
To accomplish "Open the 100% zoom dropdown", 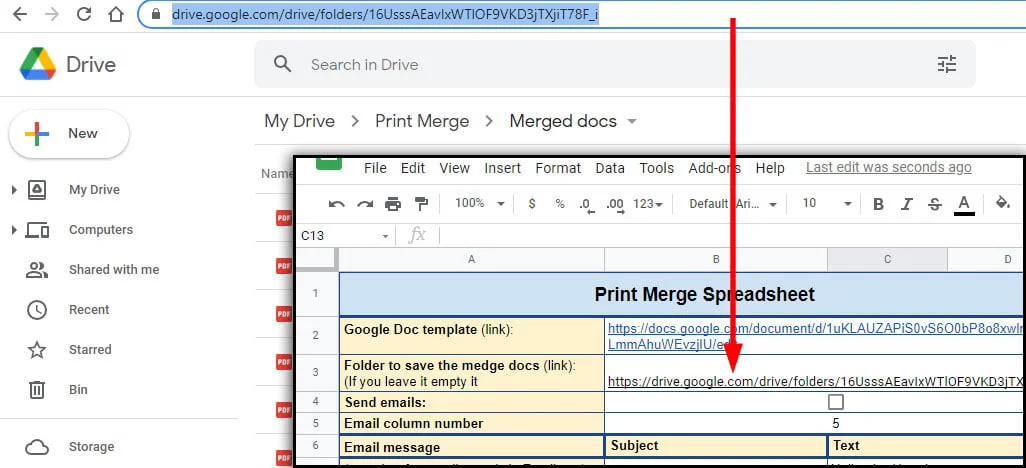I will pyautogui.click(x=480, y=204).
